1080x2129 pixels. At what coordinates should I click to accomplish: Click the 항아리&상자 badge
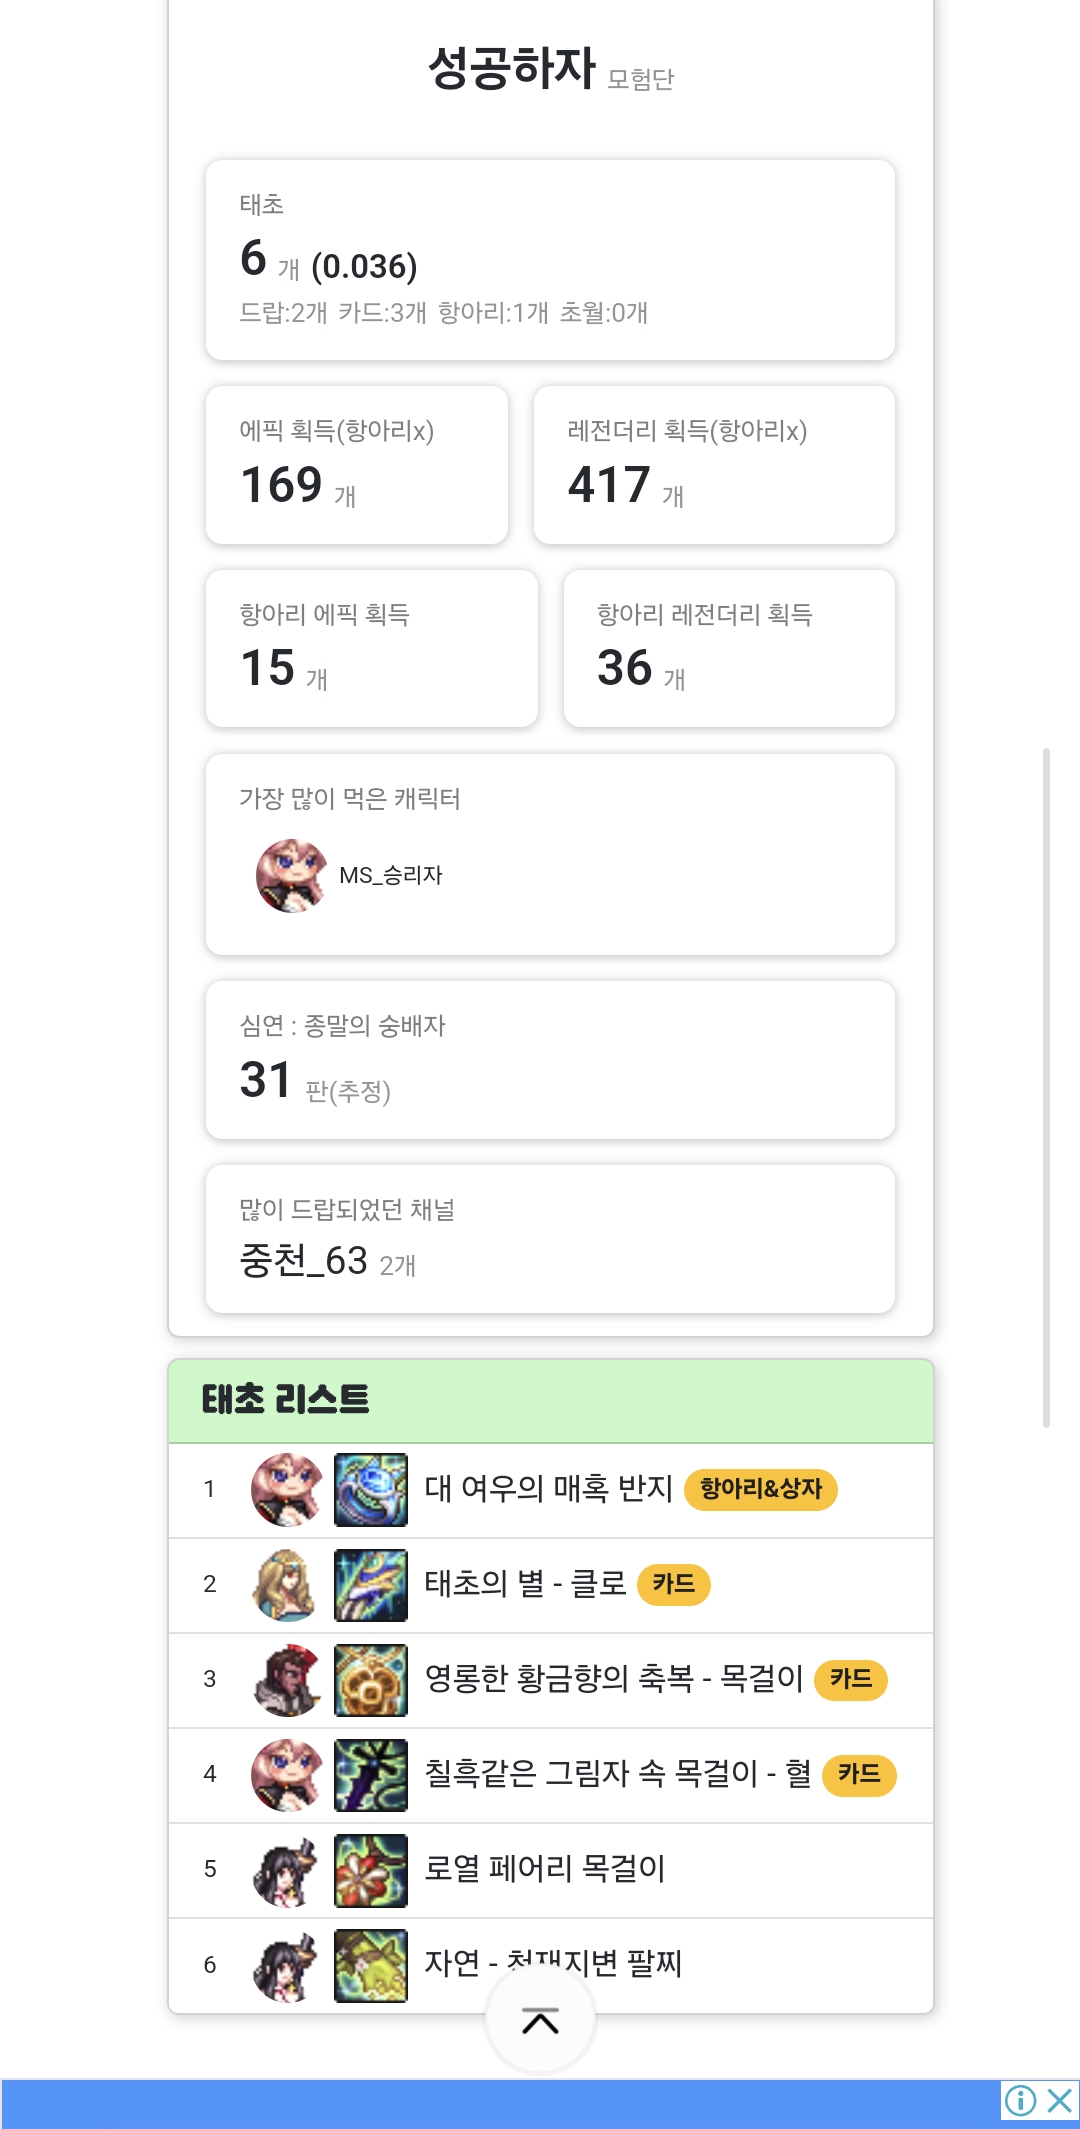click(x=760, y=1490)
